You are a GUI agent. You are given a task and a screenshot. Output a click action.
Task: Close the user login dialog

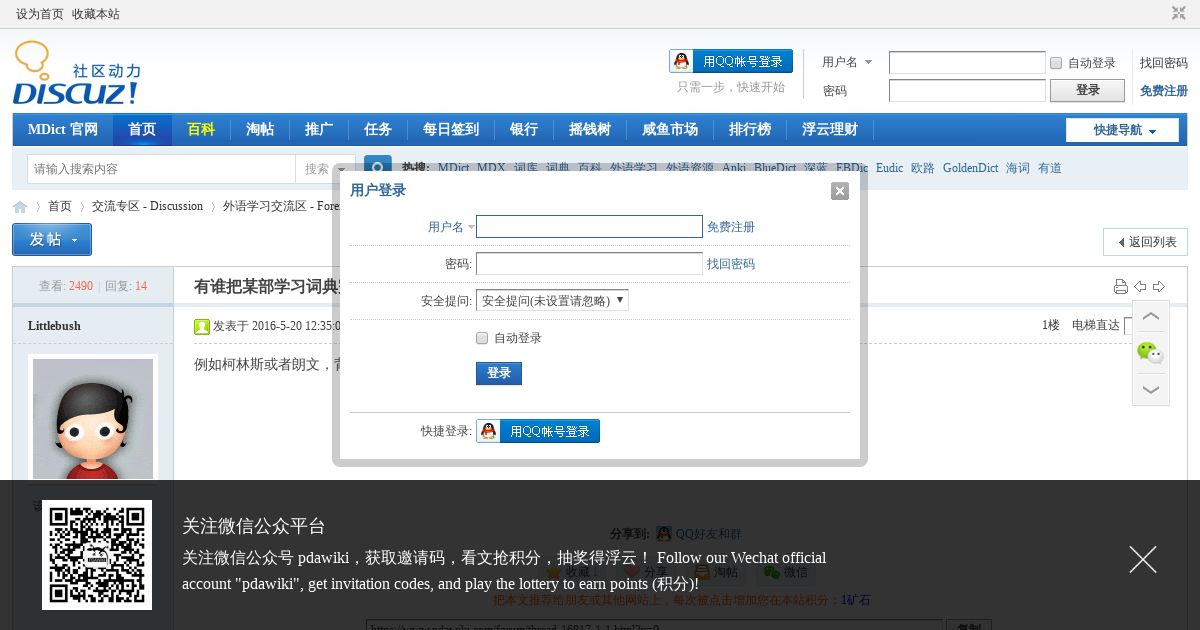point(840,191)
